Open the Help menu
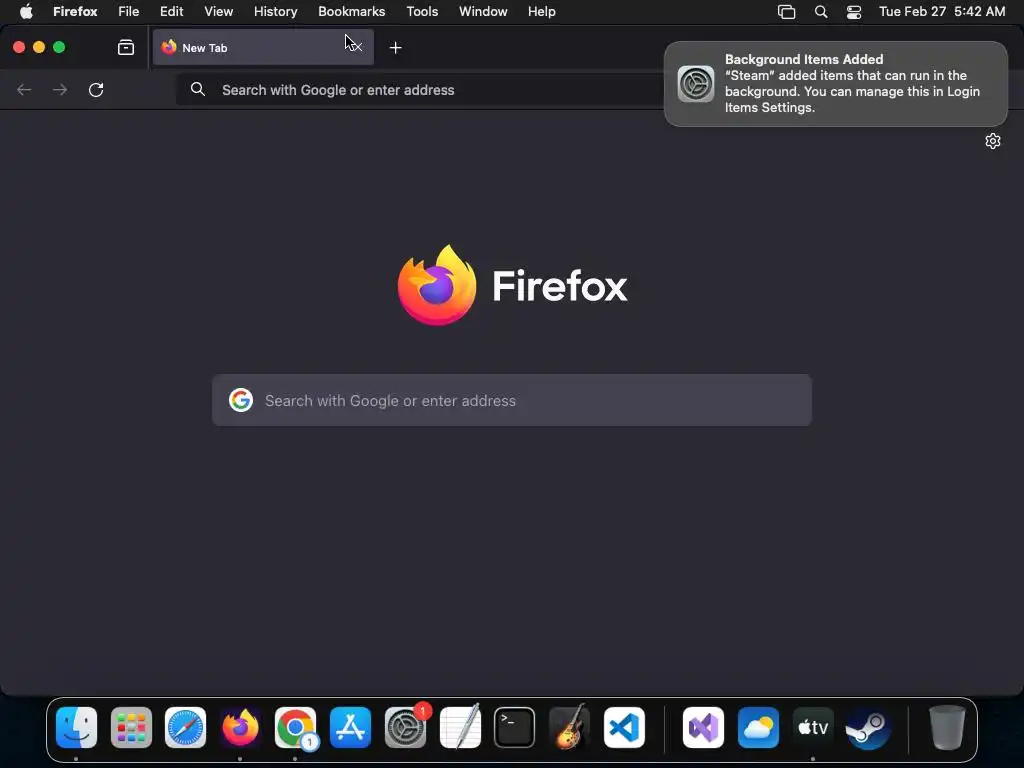The image size is (1024, 768). pyautogui.click(x=541, y=11)
